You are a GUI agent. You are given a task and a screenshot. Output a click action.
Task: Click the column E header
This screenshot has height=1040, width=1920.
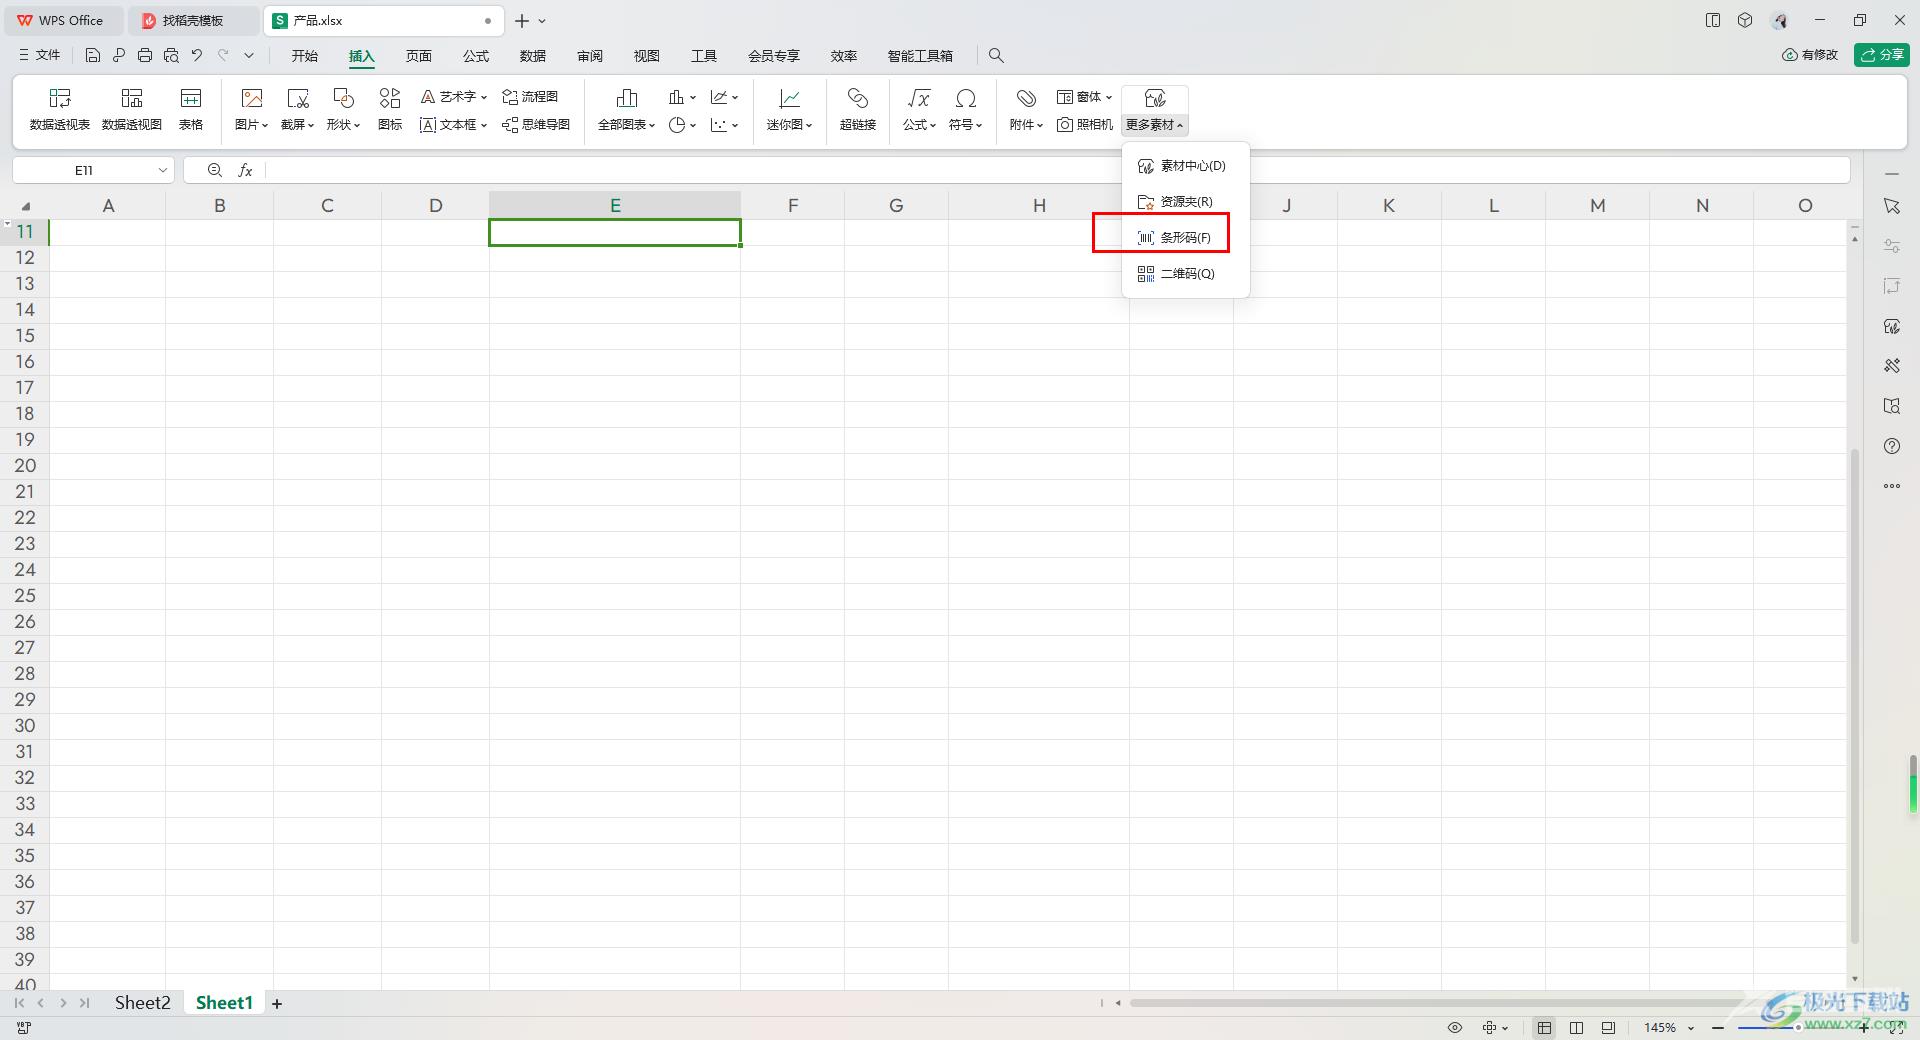(x=615, y=206)
